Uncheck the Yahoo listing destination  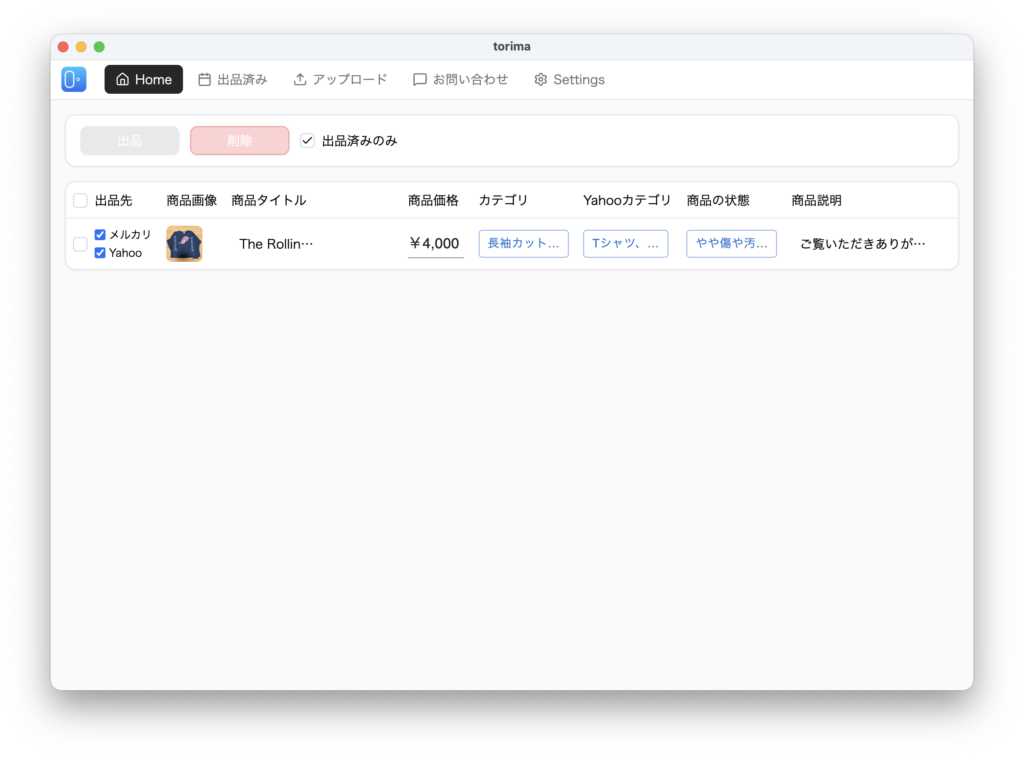coord(100,253)
